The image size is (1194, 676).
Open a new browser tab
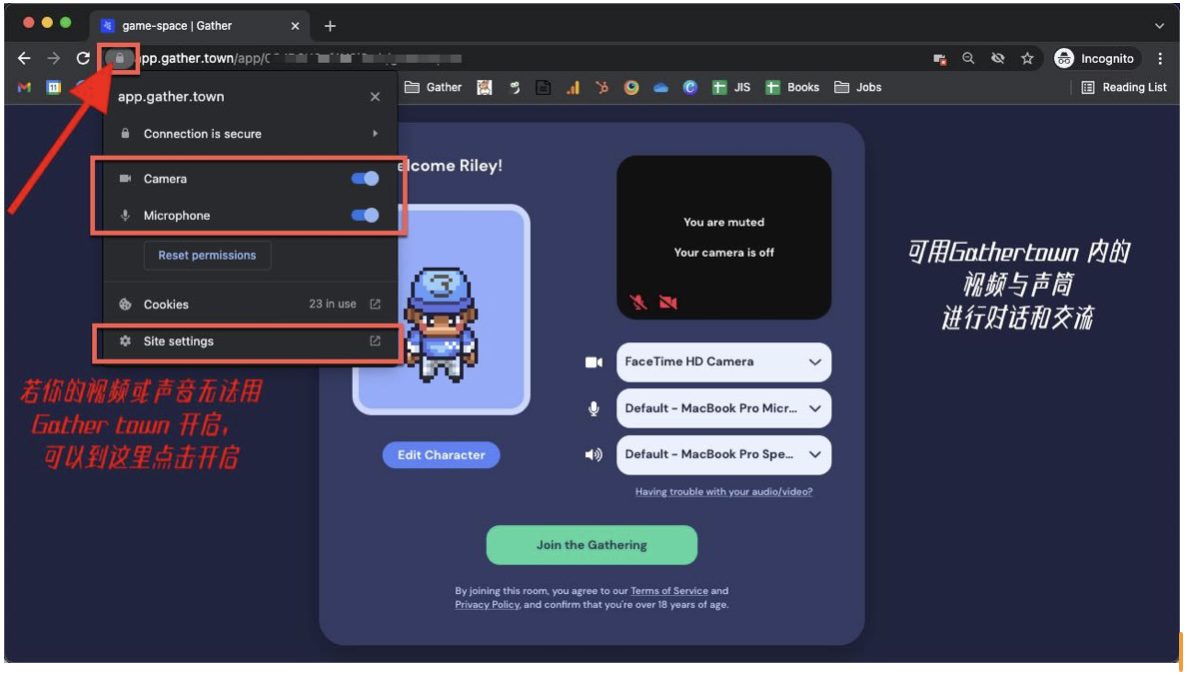330,26
